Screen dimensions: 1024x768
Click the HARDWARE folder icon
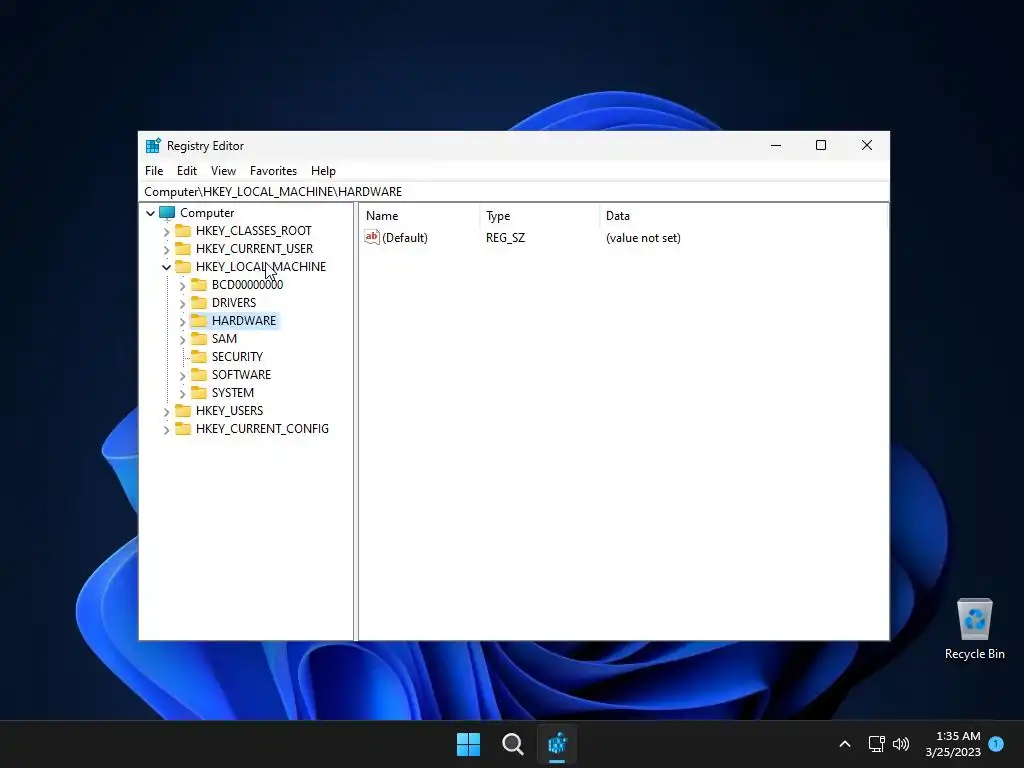tap(199, 320)
